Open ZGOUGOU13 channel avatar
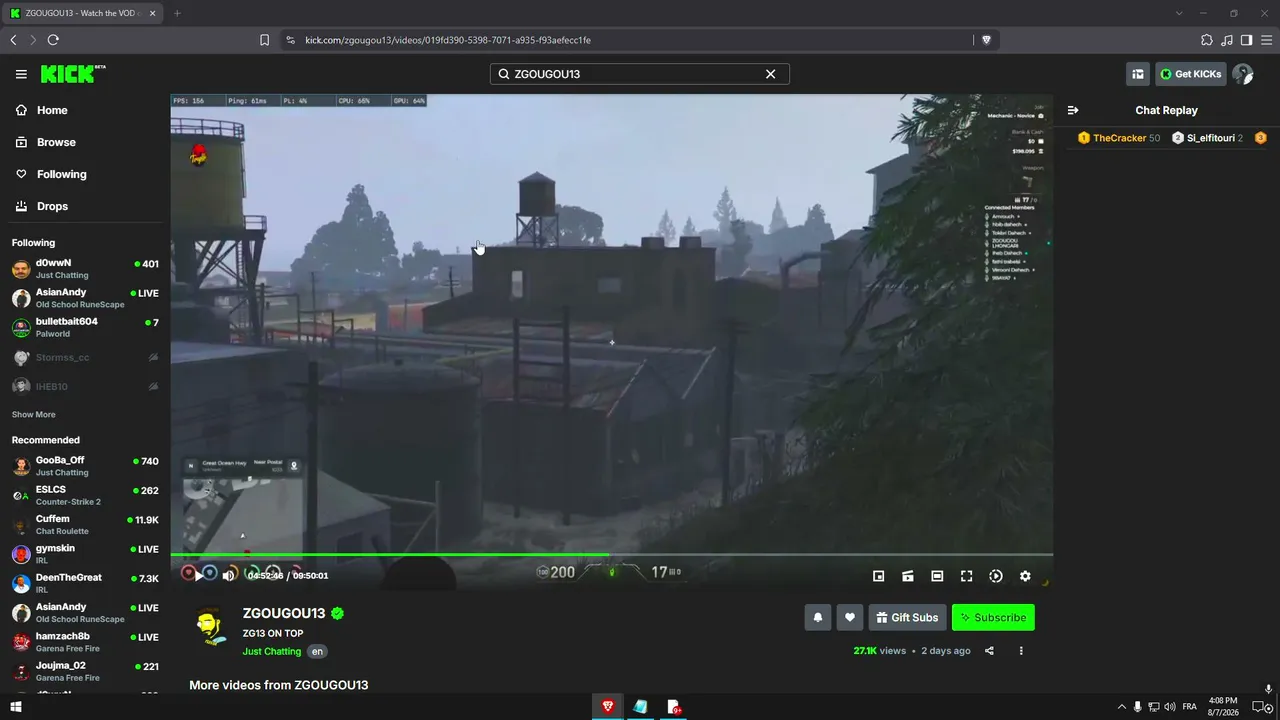The image size is (1280, 720). point(209,626)
